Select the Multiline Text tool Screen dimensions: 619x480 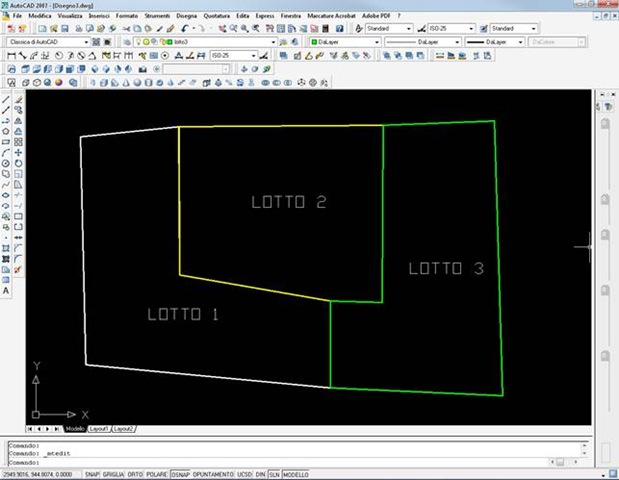6,291
